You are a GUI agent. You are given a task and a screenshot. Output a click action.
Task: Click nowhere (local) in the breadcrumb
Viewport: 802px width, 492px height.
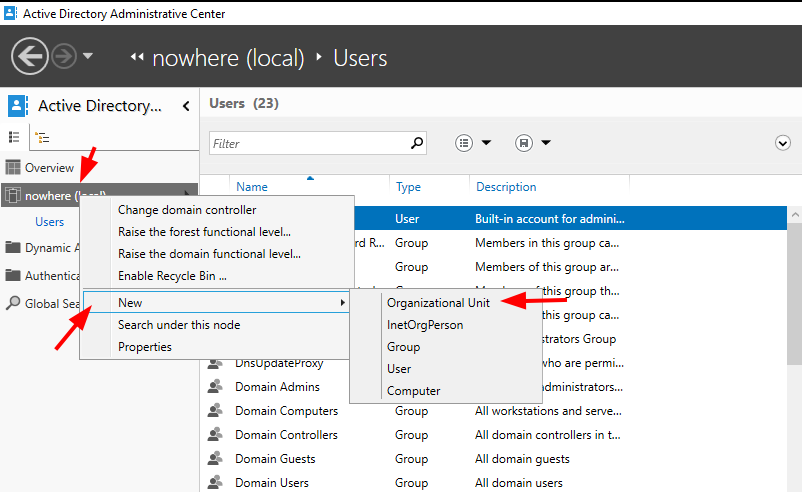point(228,58)
